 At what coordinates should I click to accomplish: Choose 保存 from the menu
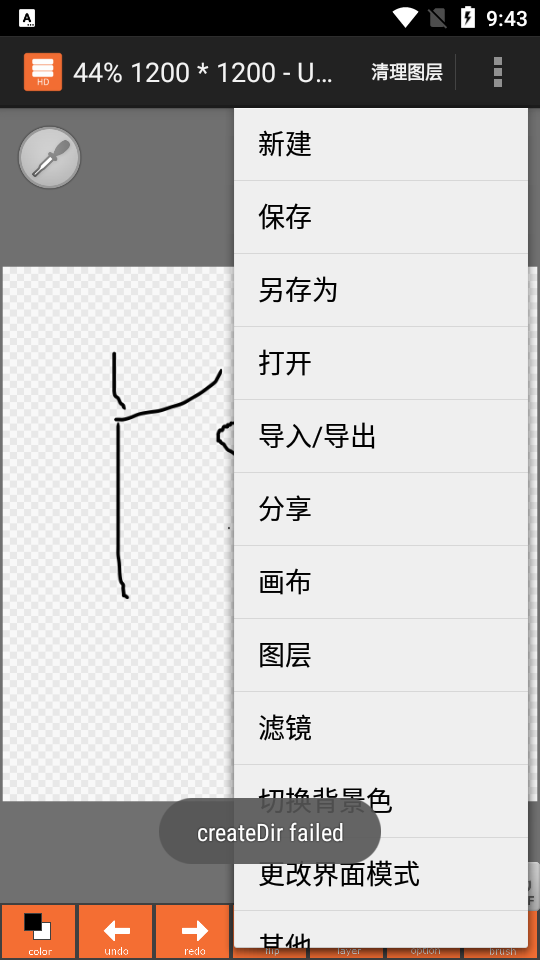pyautogui.click(x=381, y=217)
